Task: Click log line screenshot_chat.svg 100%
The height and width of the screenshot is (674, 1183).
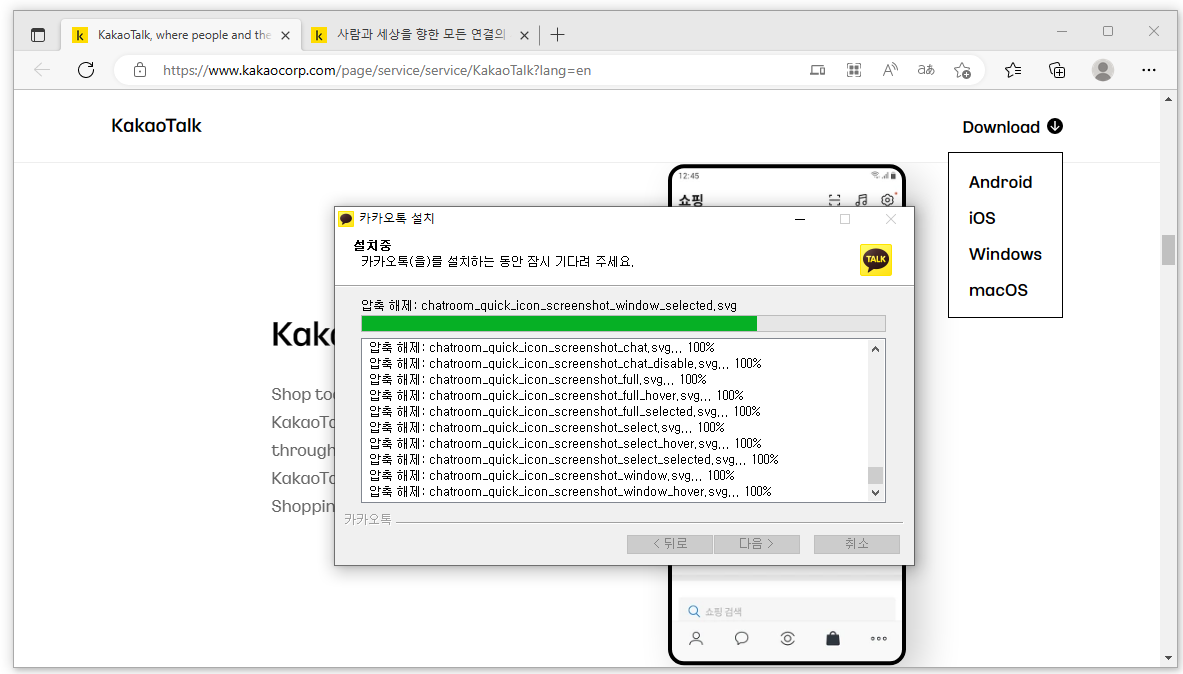Action: tap(542, 347)
